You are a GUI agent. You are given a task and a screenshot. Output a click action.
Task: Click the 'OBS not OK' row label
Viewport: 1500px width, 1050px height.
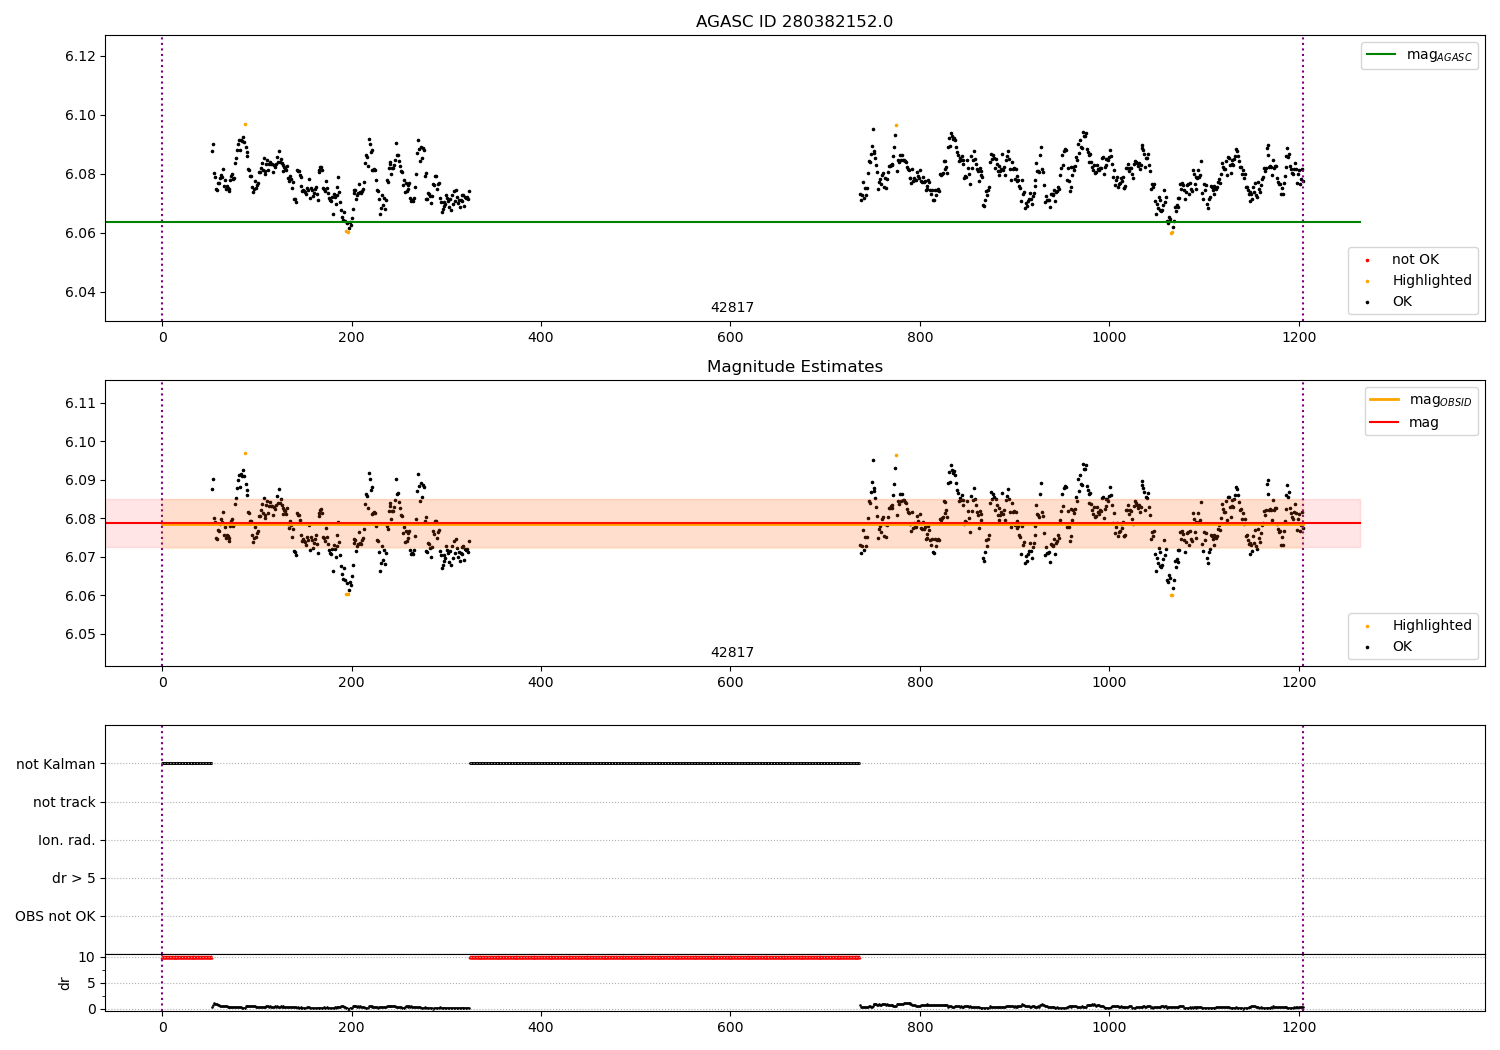click(55, 916)
